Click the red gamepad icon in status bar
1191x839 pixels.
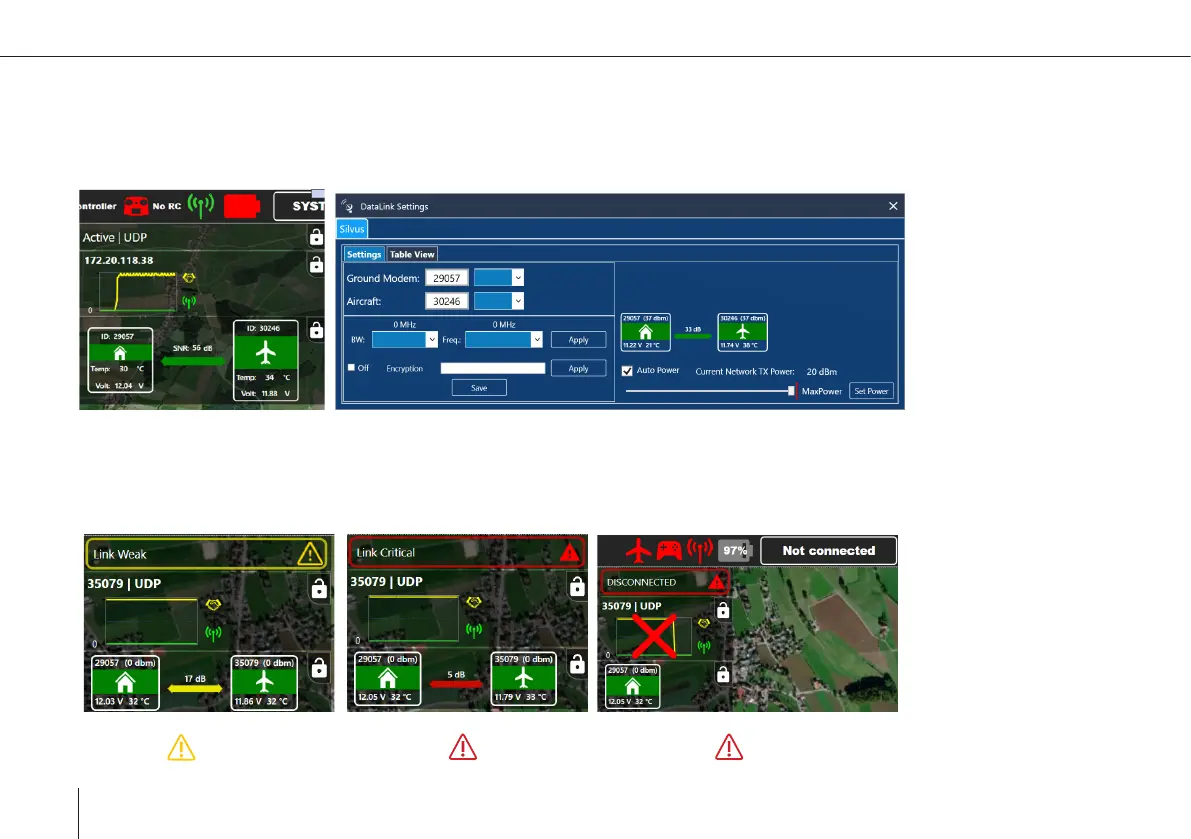[x=669, y=550]
